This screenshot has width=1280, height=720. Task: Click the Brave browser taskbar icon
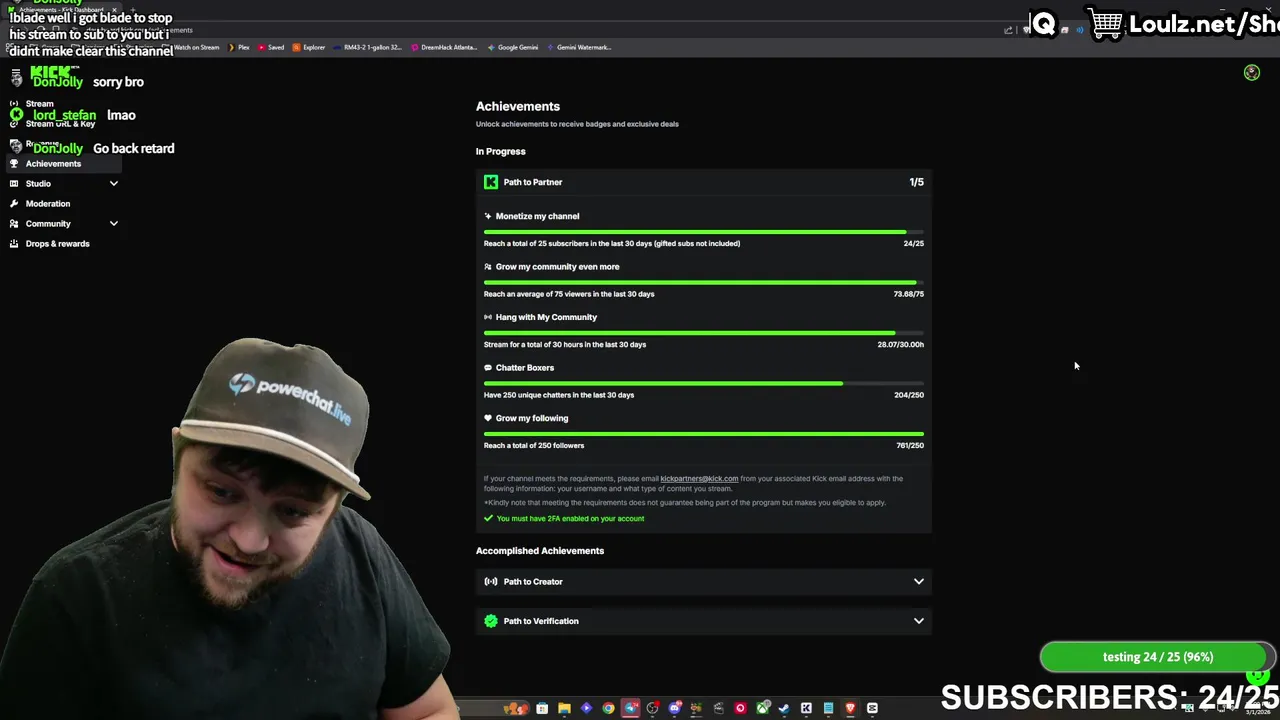point(850,708)
